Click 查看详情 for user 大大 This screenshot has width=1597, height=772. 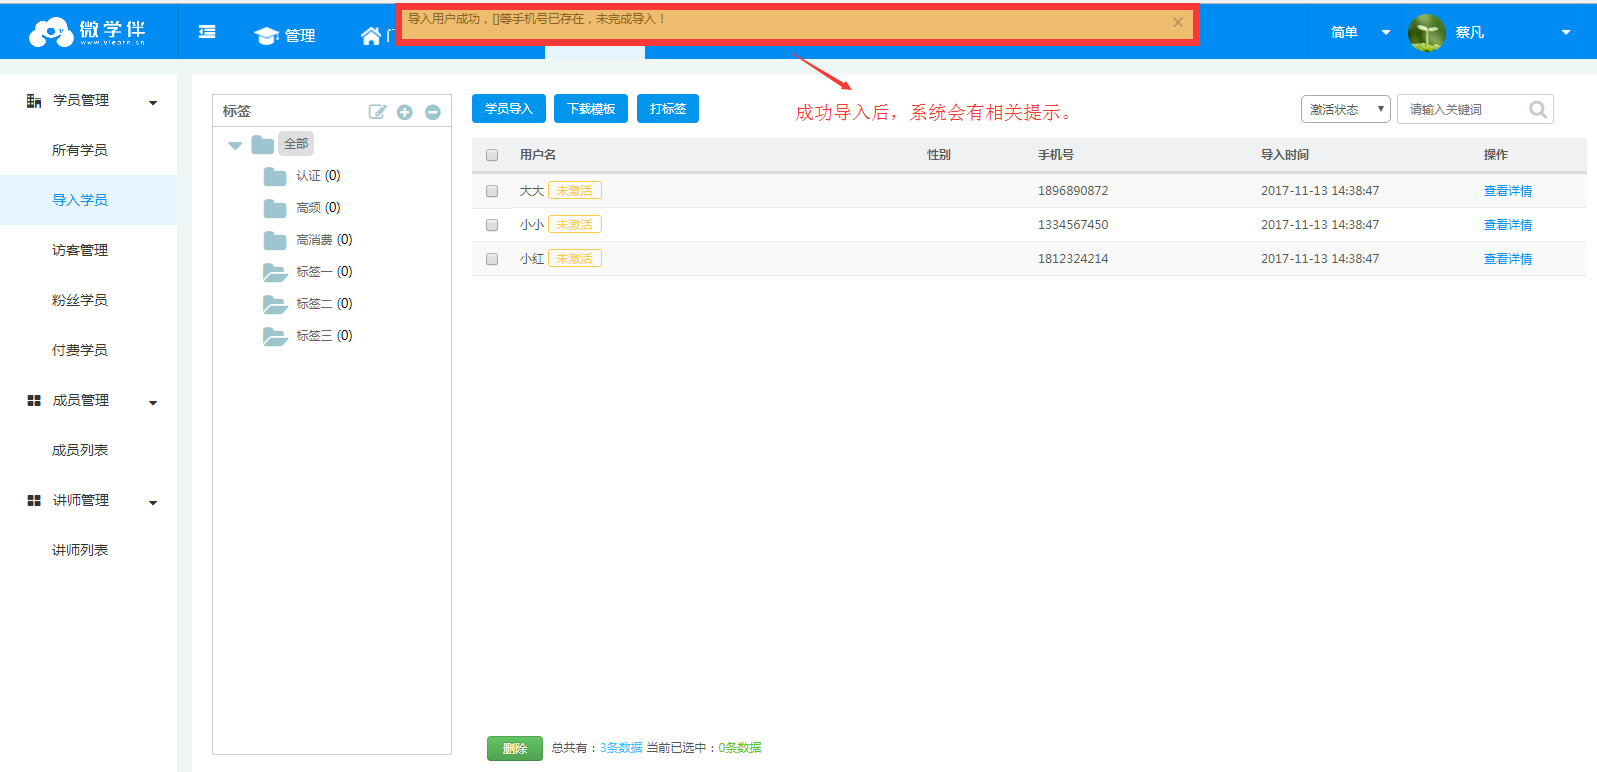point(1508,191)
